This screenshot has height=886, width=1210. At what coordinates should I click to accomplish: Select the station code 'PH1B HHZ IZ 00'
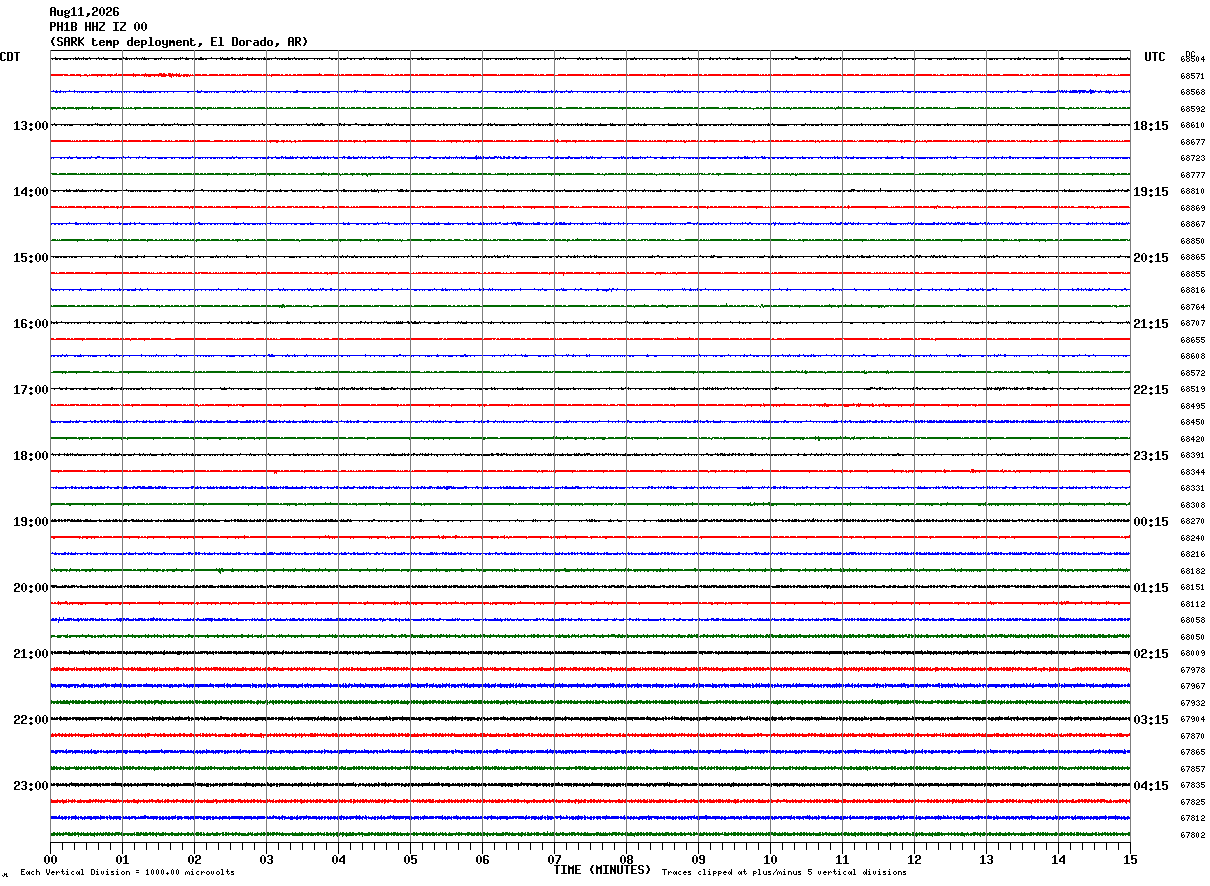click(x=98, y=27)
